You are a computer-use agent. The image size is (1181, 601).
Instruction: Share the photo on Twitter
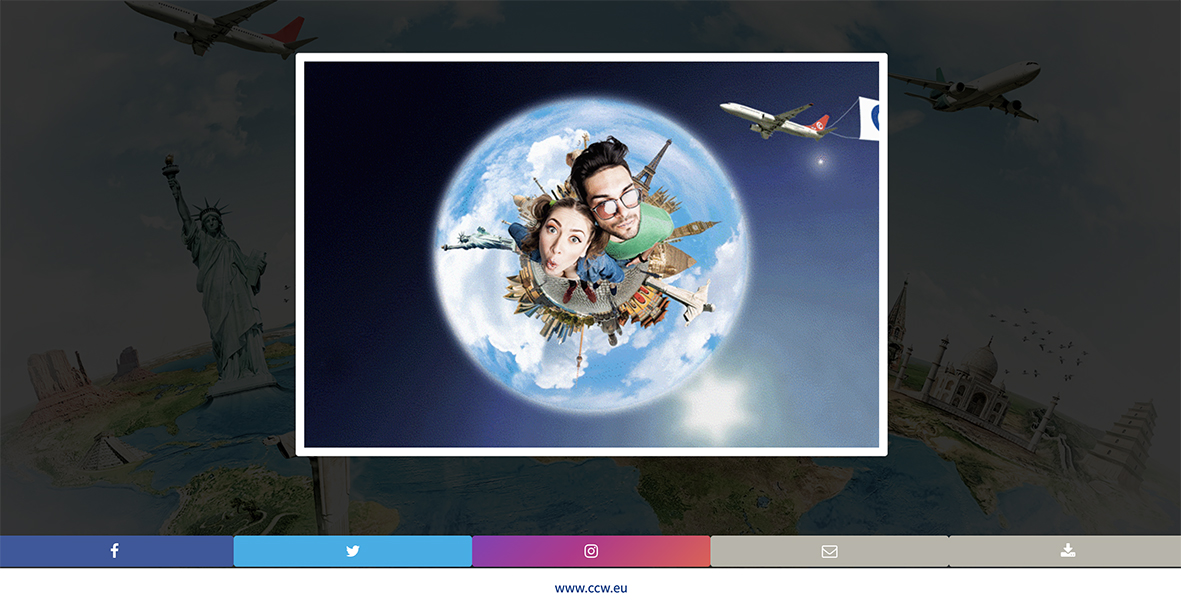click(x=352, y=551)
